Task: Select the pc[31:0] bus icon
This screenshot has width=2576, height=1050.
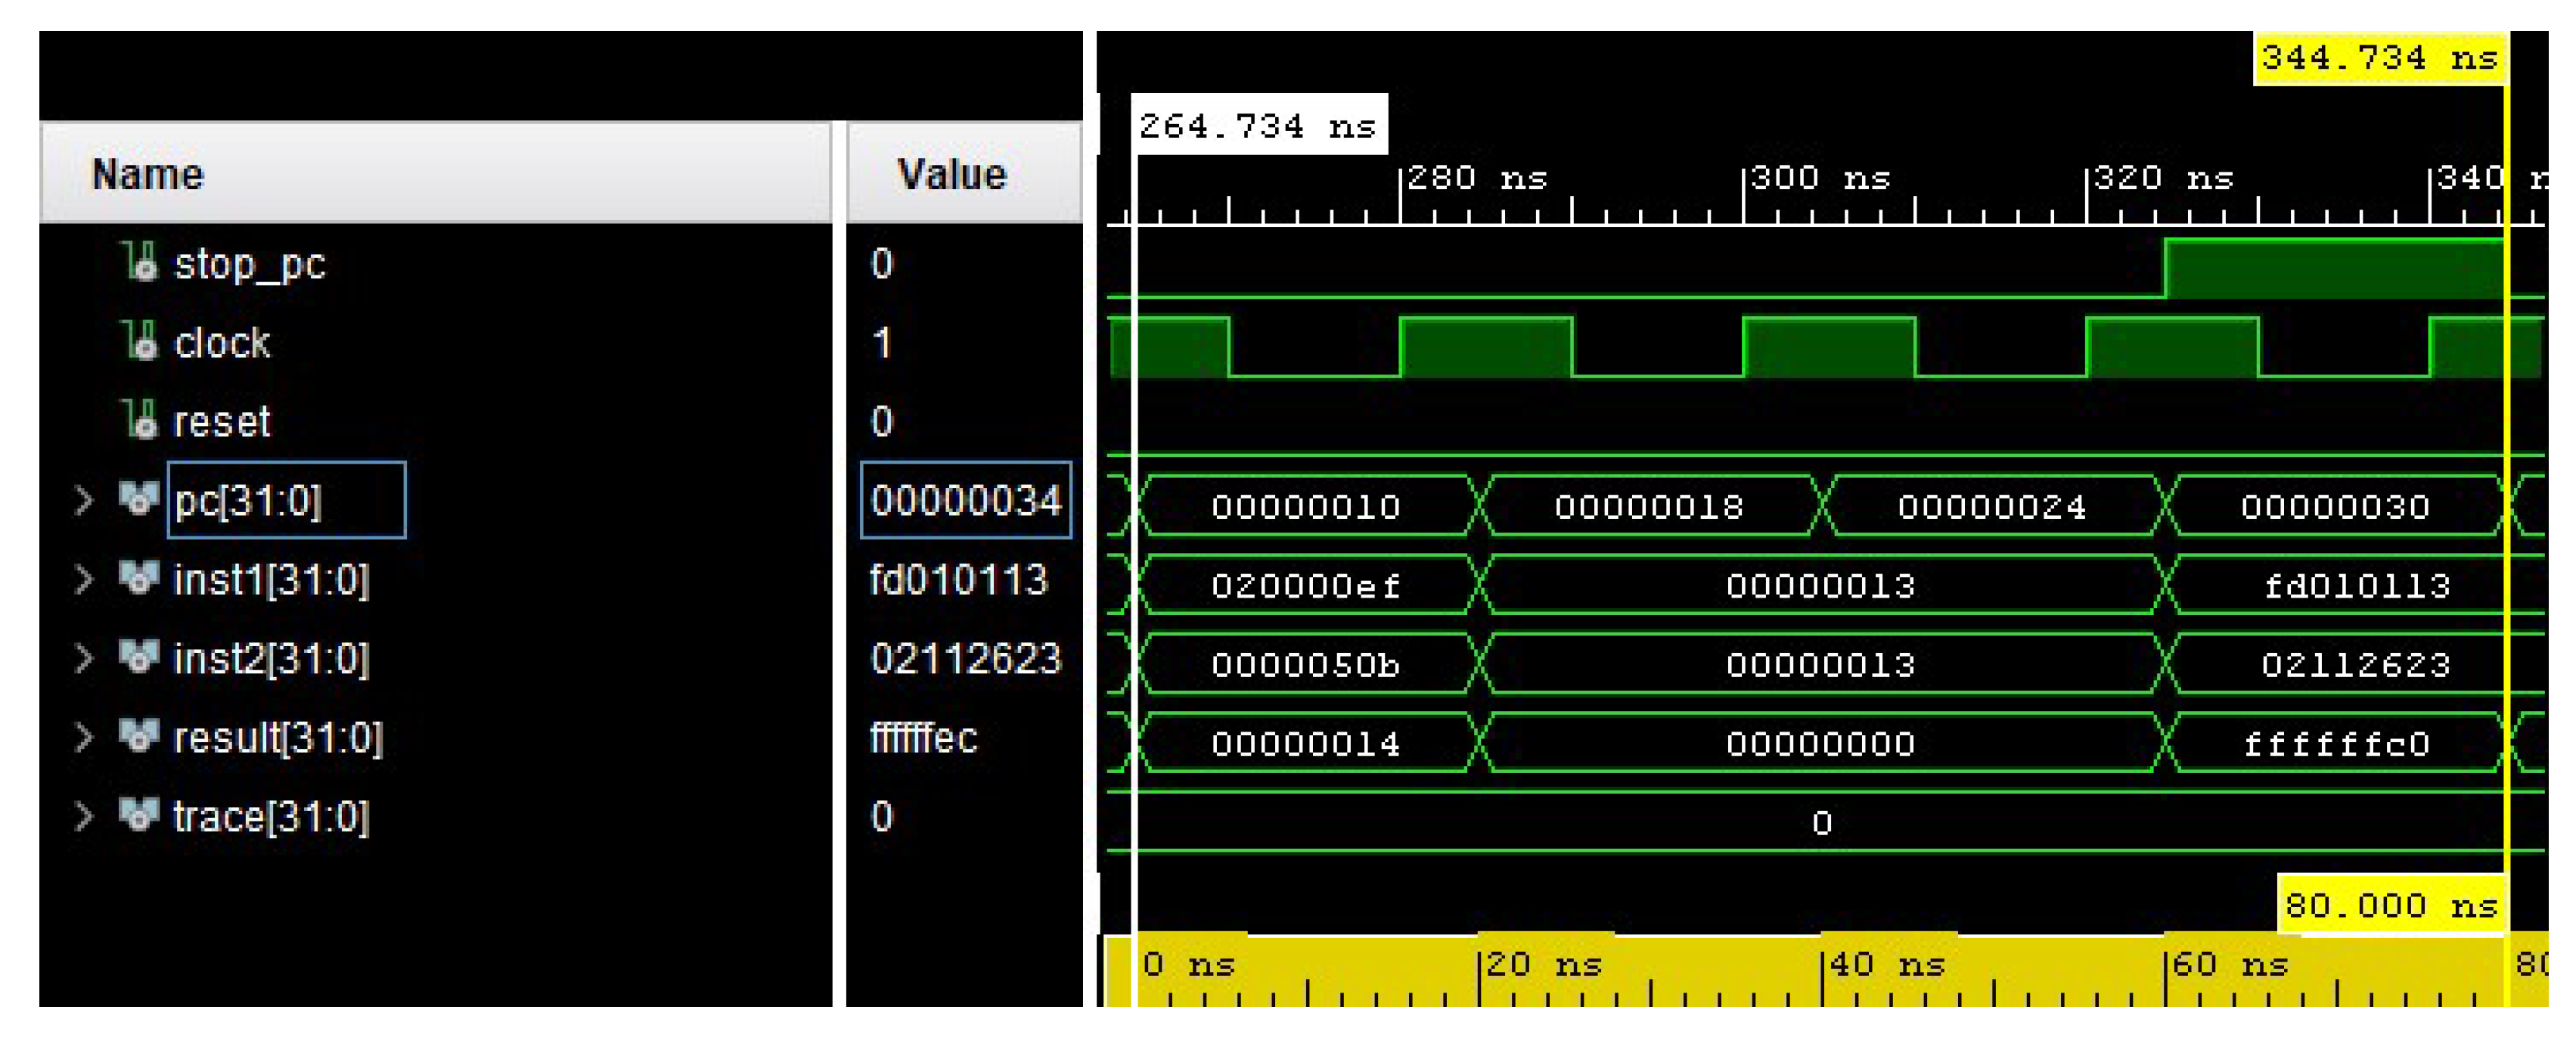Action: (x=140, y=500)
